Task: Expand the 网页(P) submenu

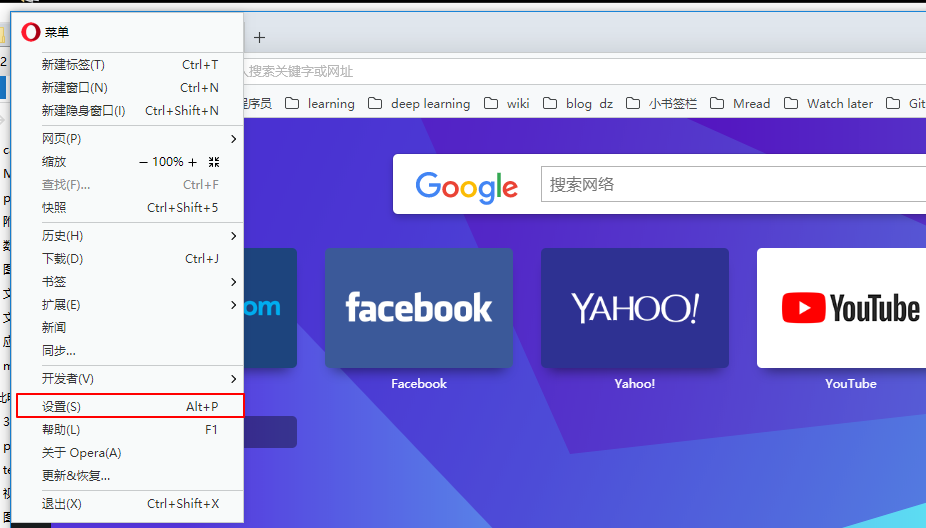Action: [x=130, y=139]
